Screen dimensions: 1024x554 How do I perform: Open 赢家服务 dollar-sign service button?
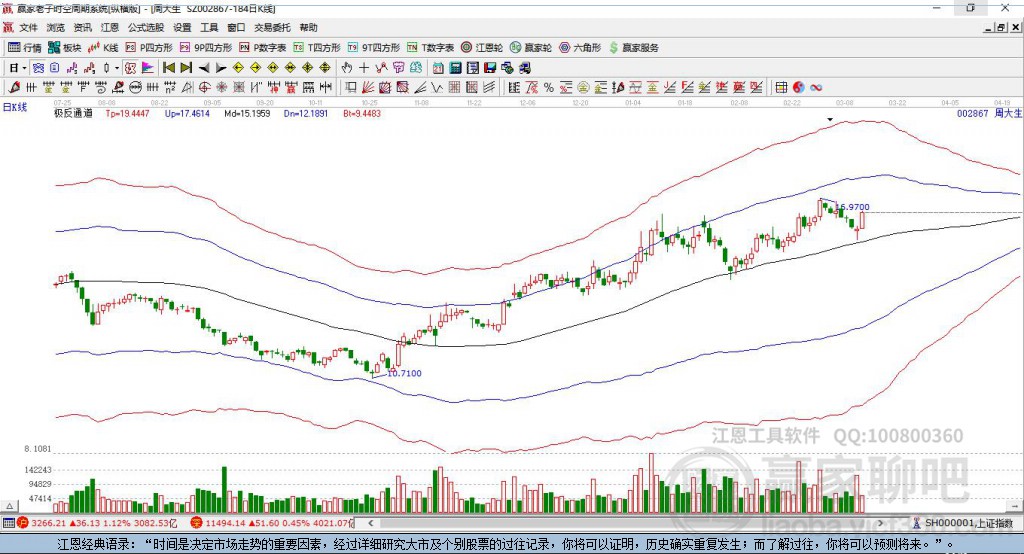point(633,48)
